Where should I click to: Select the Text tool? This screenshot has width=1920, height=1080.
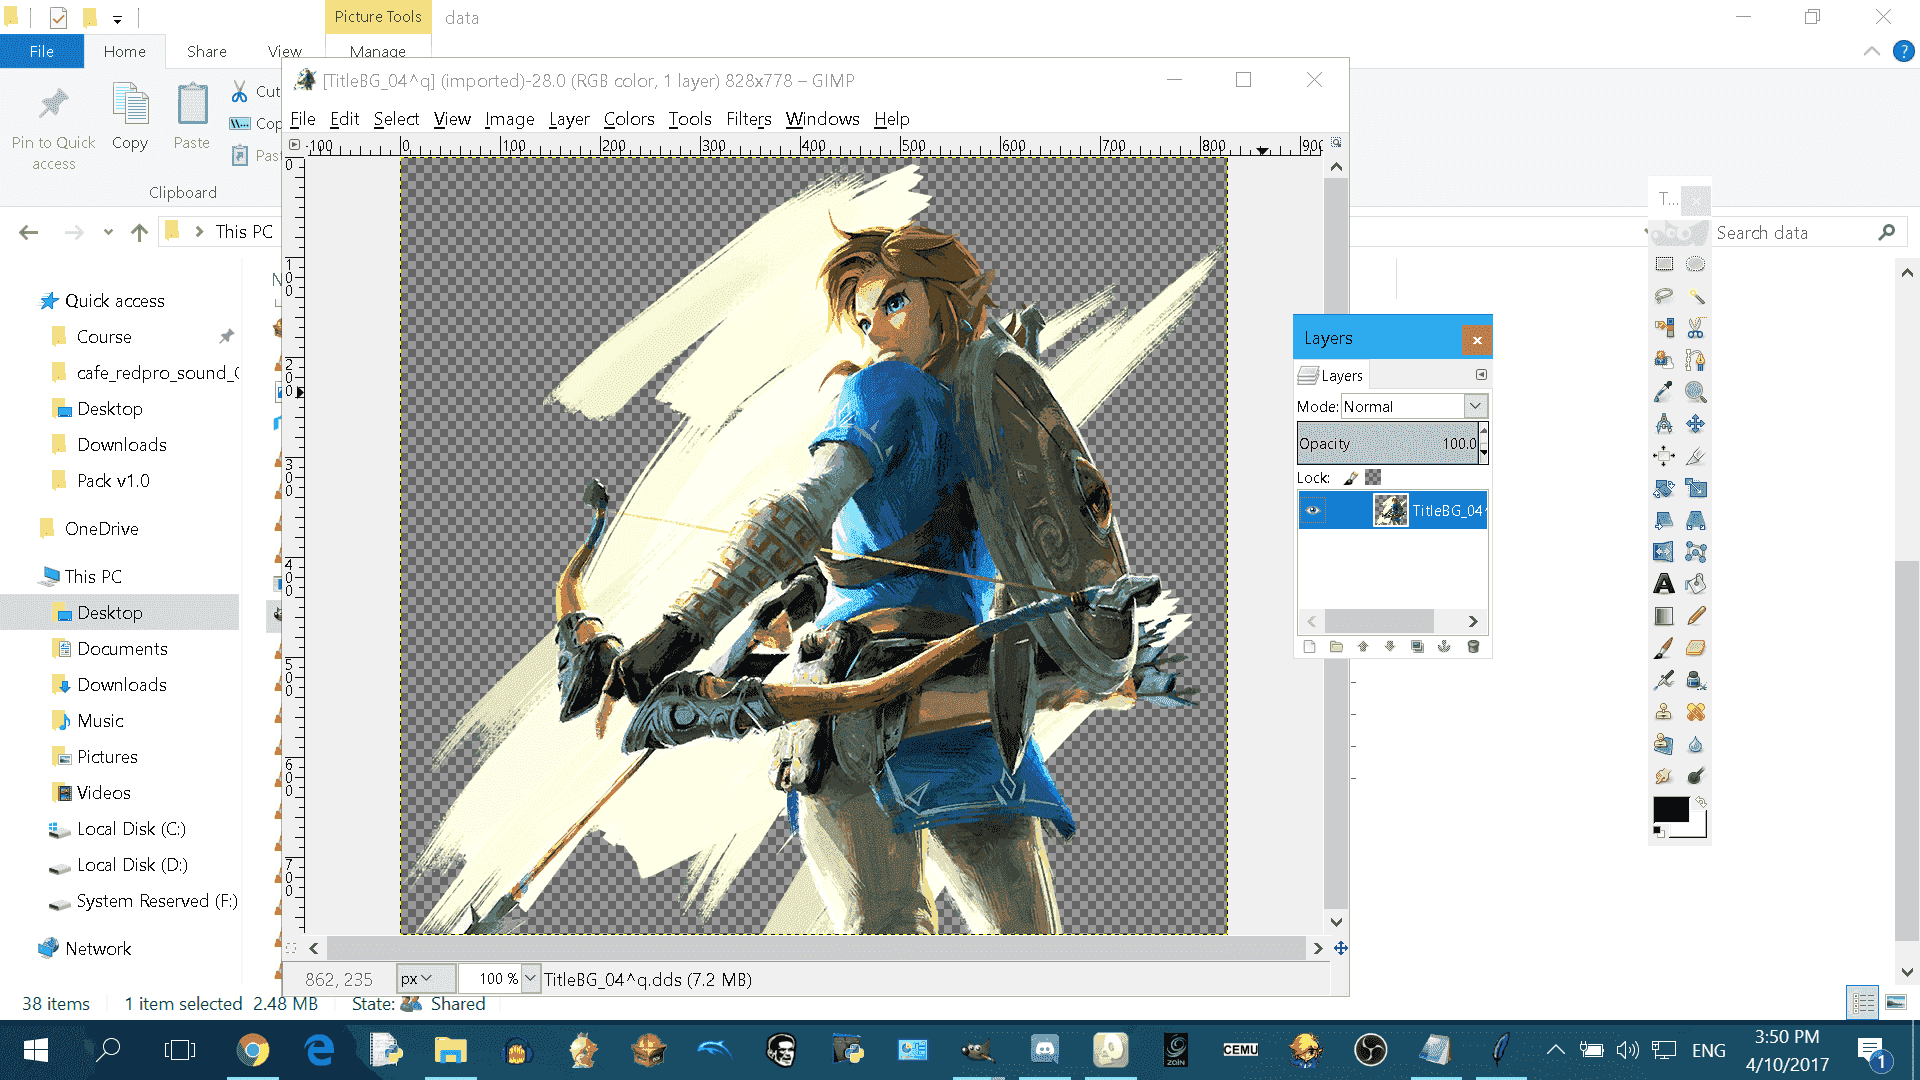(1664, 584)
